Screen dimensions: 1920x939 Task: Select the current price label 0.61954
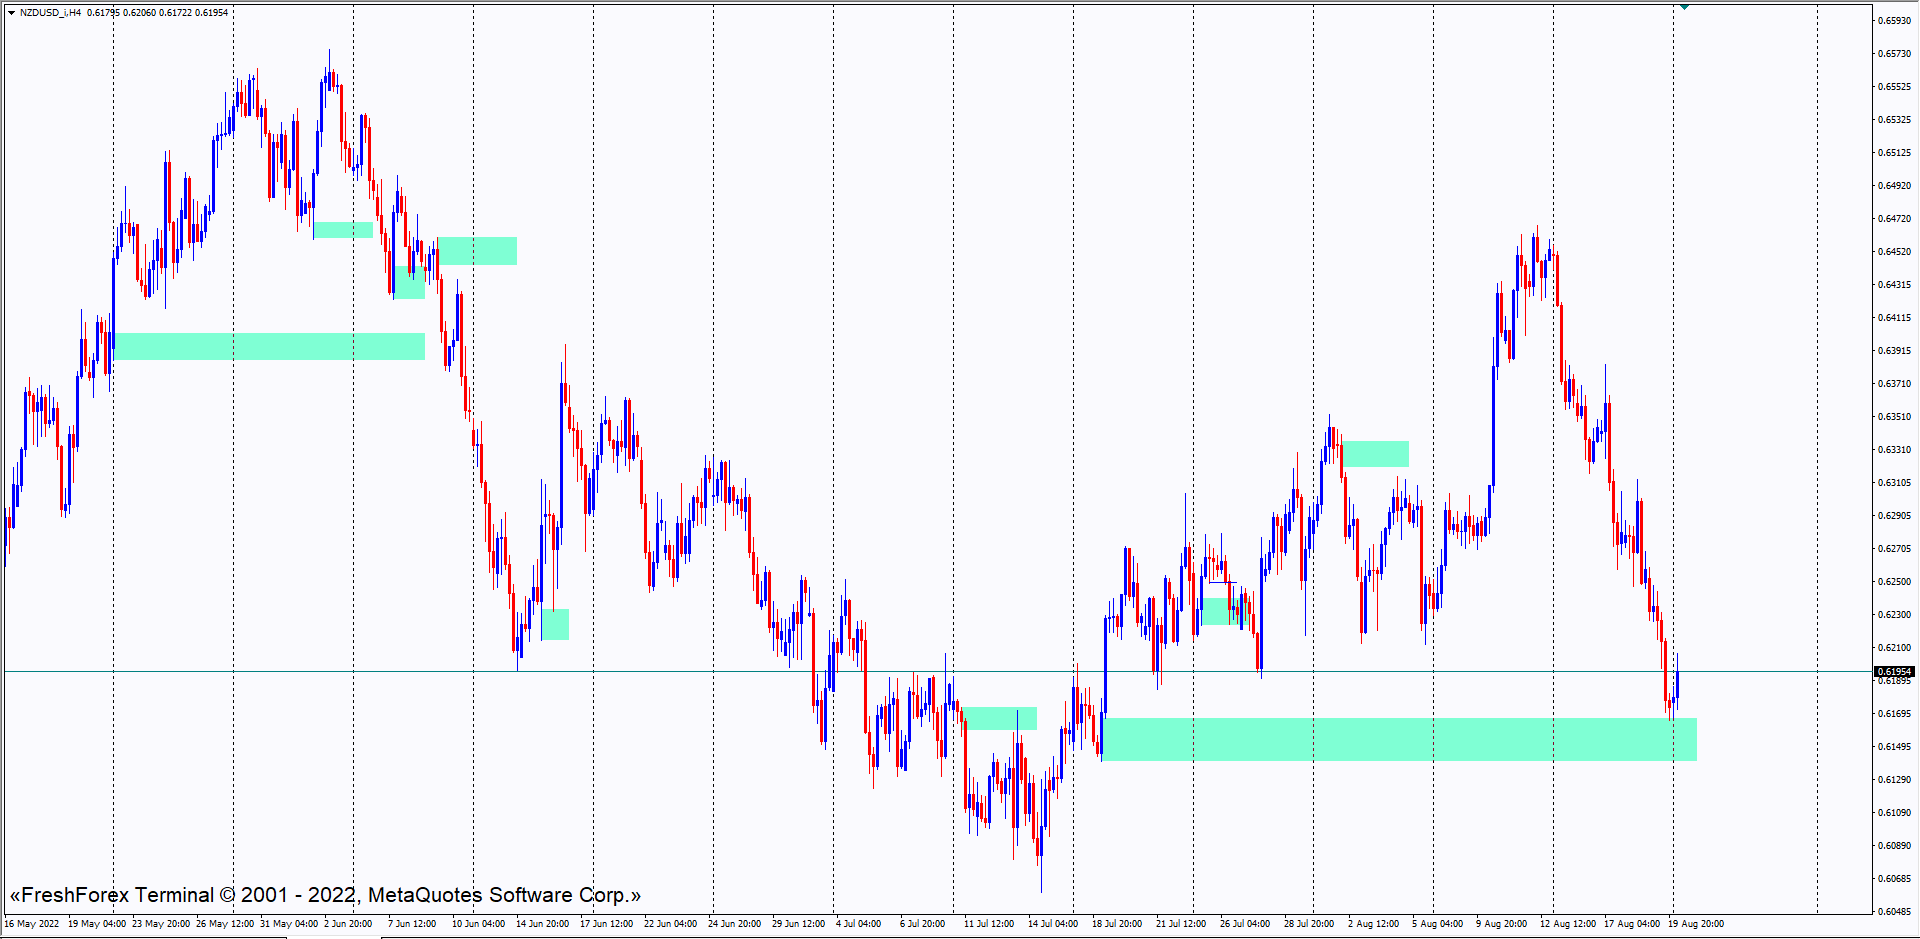click(x=1893, y=672)
